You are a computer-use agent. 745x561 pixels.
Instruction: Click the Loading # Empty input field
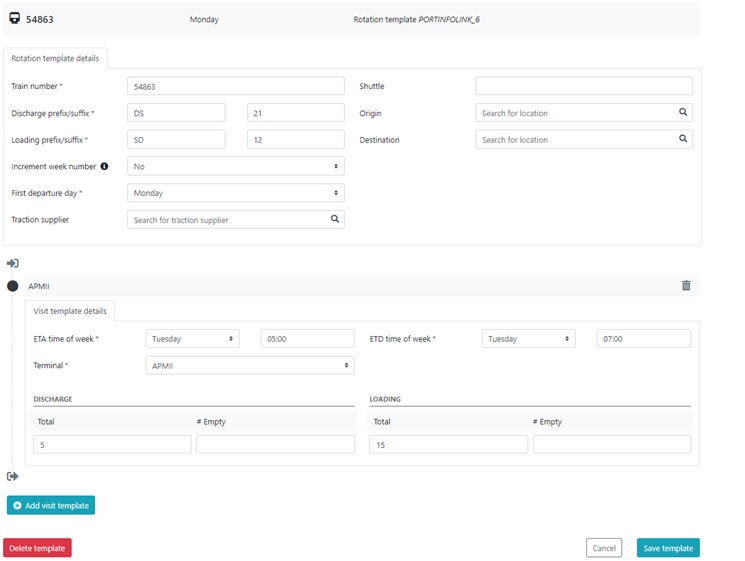[x=612, y=444]
